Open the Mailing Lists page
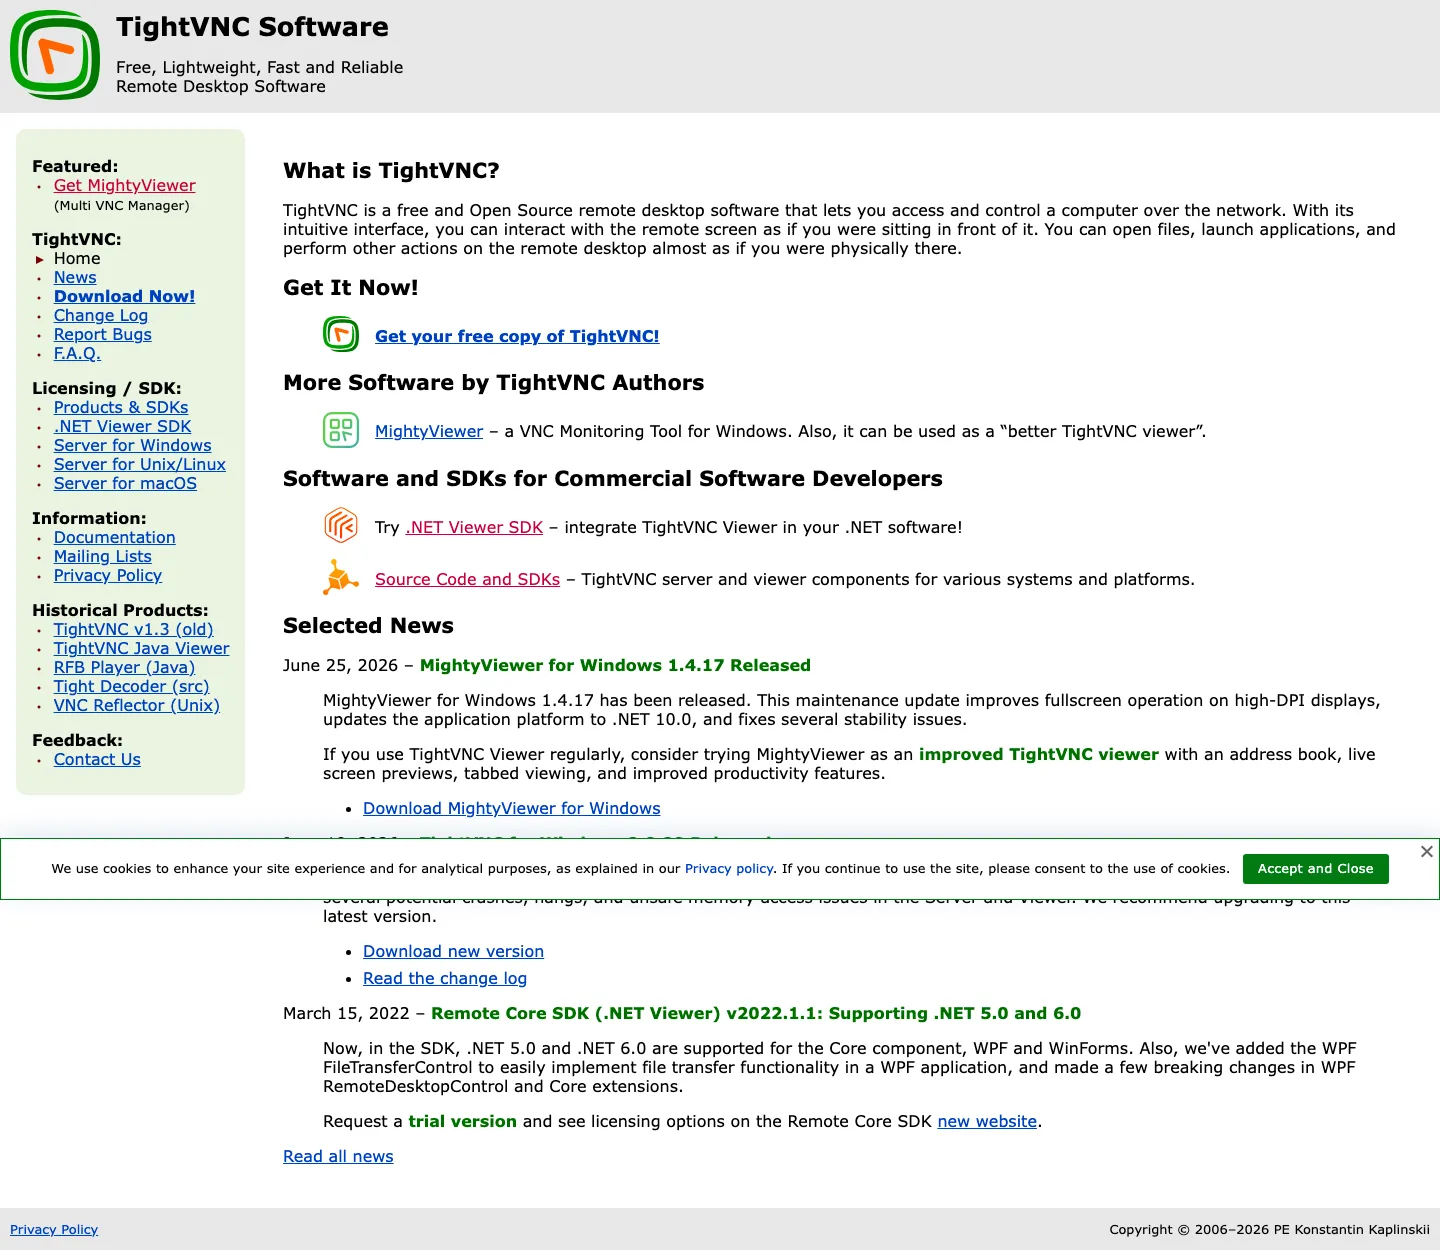This screenshot has height=1250, width=1440. [103, 556]
